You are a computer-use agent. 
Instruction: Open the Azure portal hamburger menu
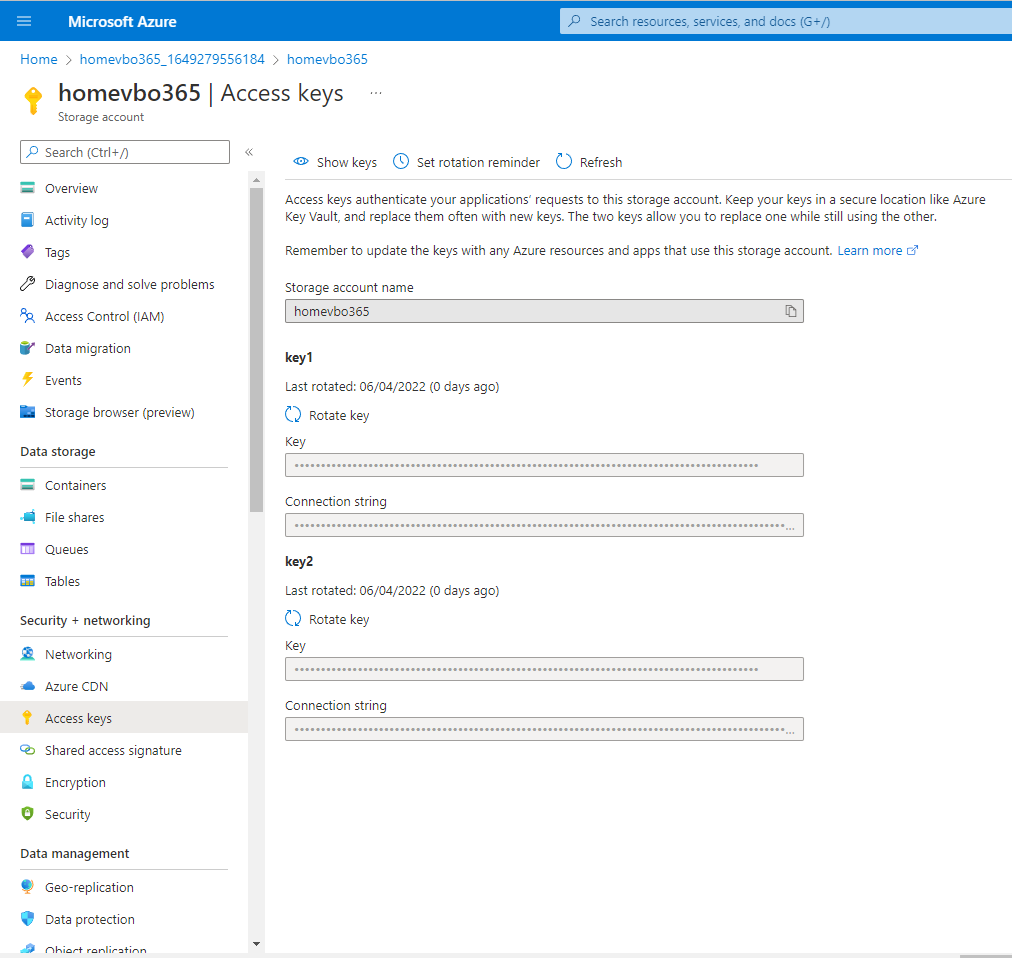click(24, 21)
